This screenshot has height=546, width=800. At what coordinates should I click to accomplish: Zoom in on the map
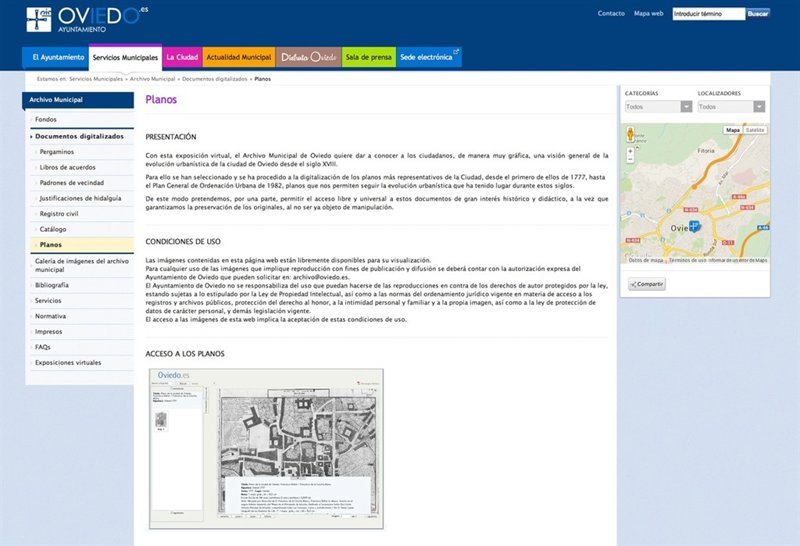[630, 151]
